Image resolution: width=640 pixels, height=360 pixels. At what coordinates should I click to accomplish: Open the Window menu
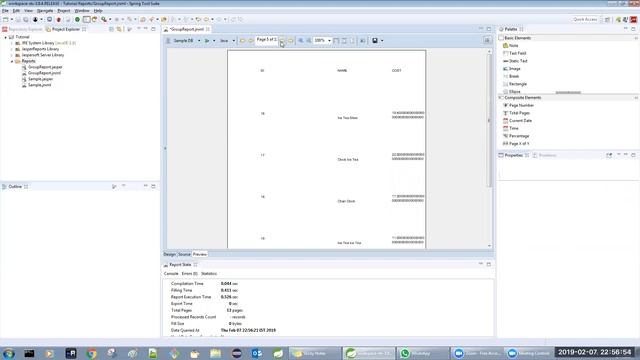[82, 11]
